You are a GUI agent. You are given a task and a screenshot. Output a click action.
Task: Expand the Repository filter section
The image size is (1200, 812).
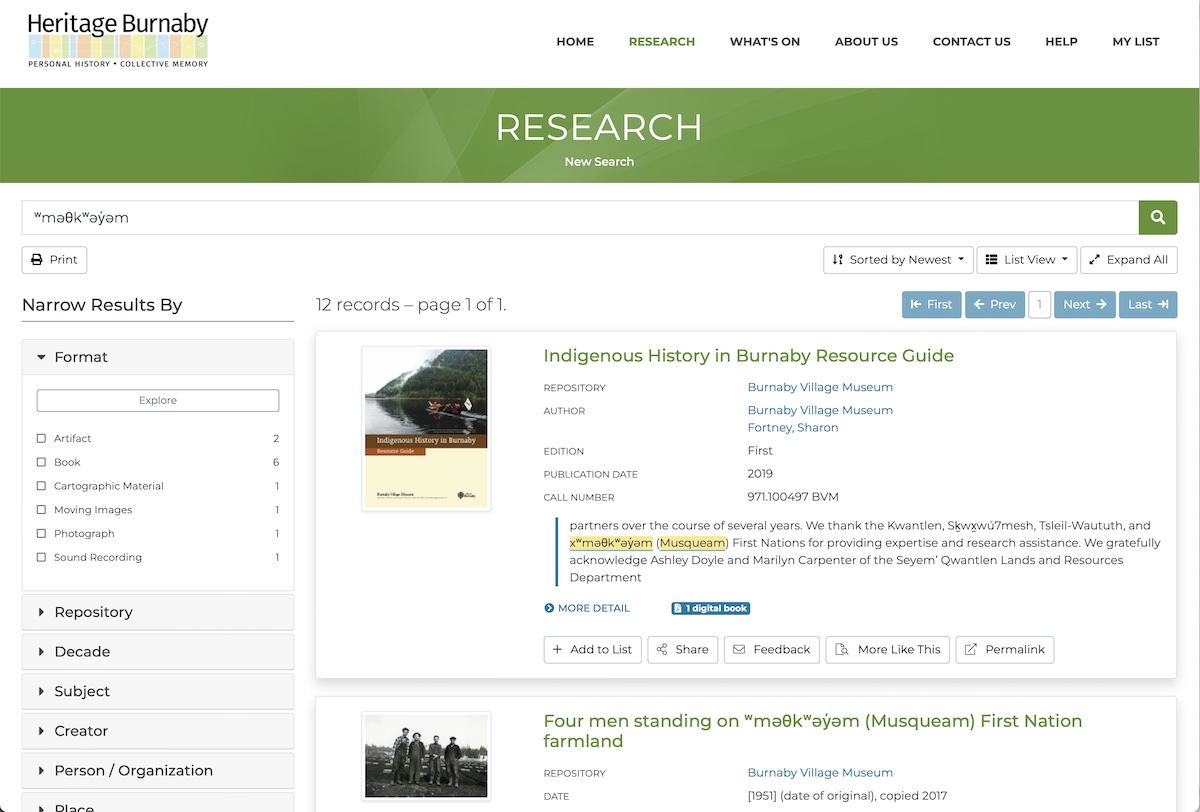pos(158,612)
